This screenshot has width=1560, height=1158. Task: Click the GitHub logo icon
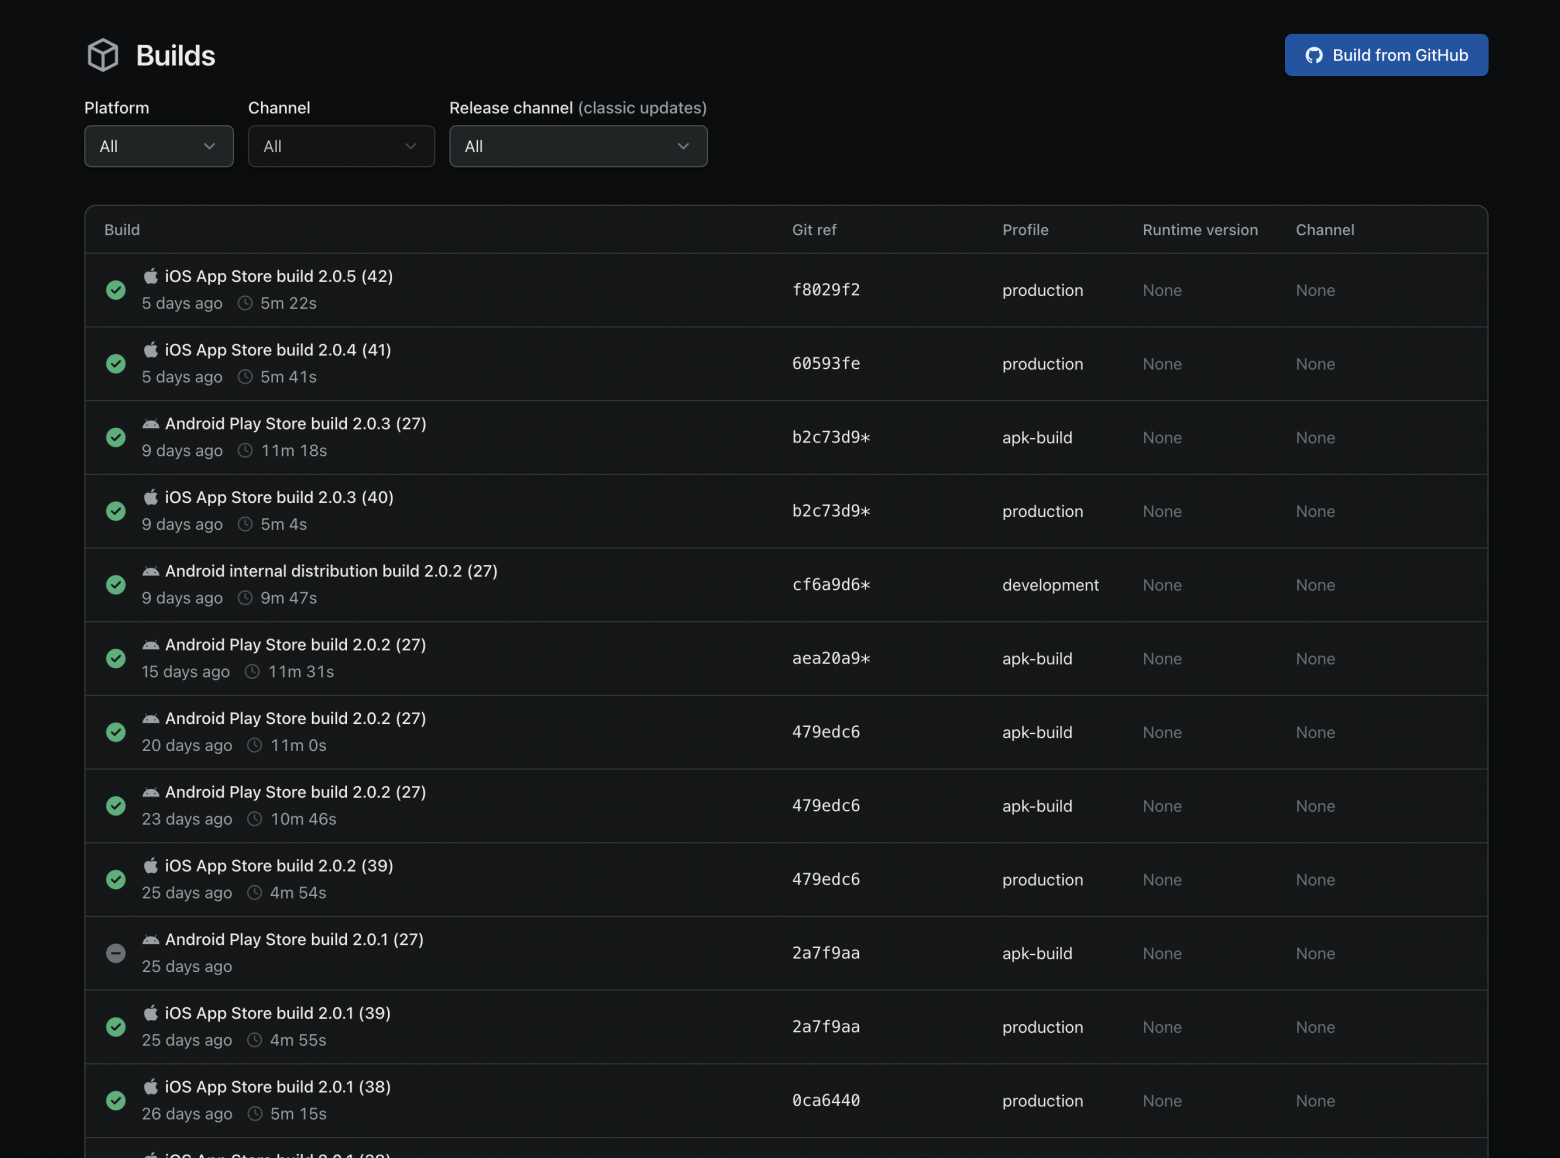(x=1314, y=56)
